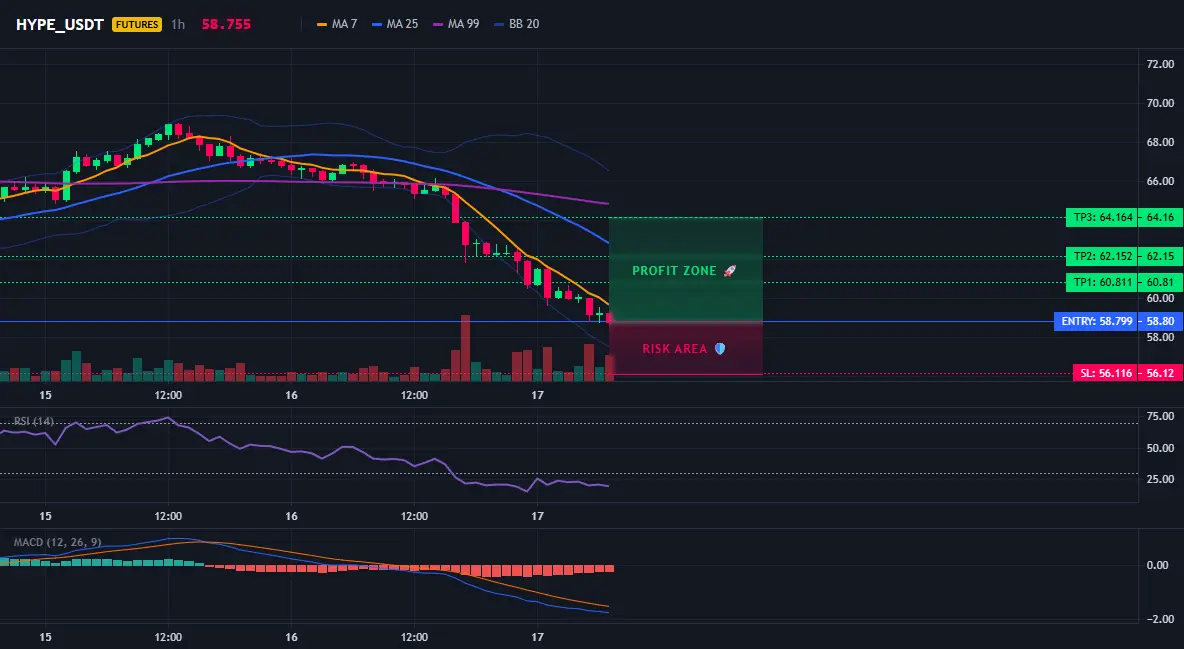Click the TP1: 60.811 label
Image resolution: width=1184 pixels, height=649 pixels.
click(1102, 283)
